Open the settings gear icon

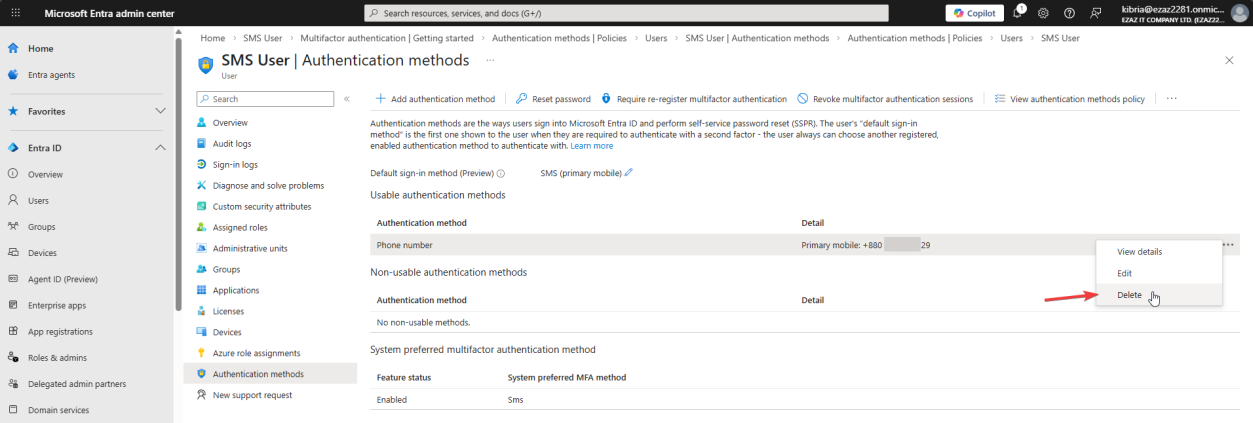1043,13
